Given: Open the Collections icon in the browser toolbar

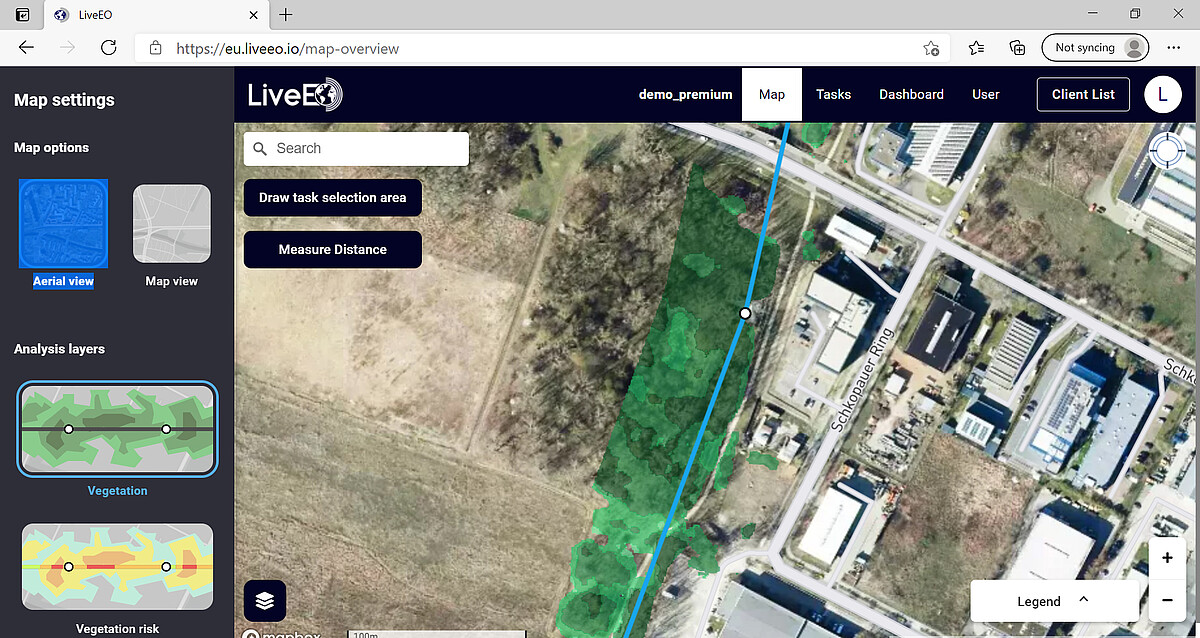Looking at the screenshot, I should click(x=1017, y=47).
